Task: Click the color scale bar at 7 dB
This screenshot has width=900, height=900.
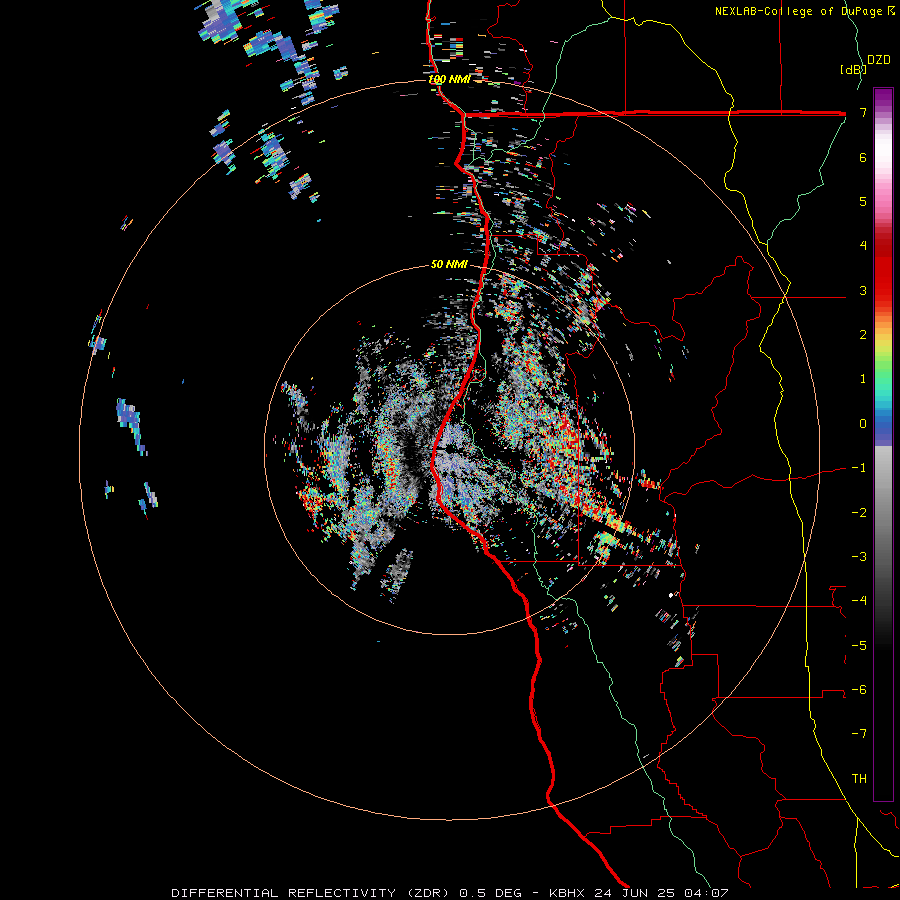Action: tap(883, 112)
